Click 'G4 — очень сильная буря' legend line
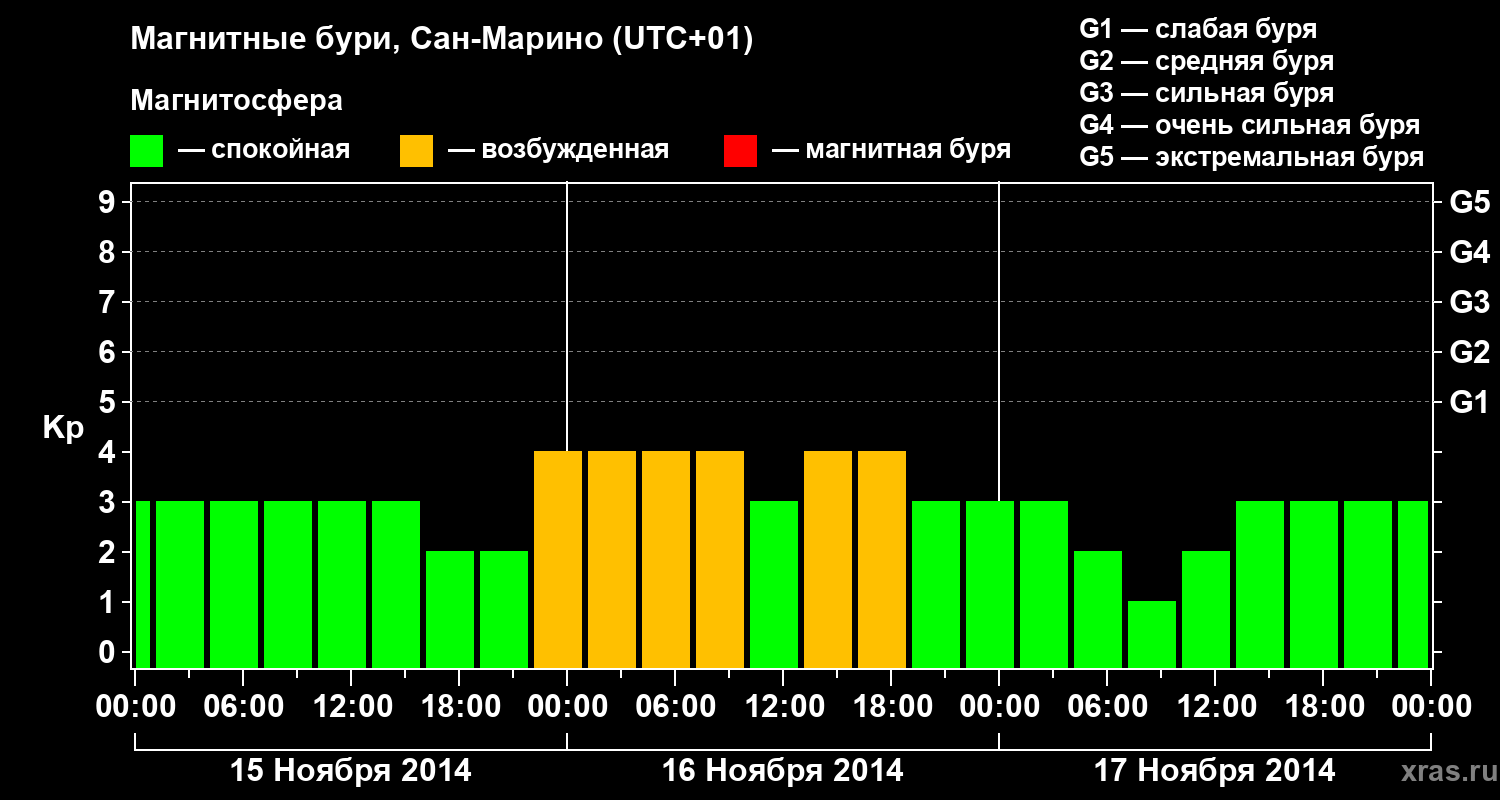 (1249, 125)
